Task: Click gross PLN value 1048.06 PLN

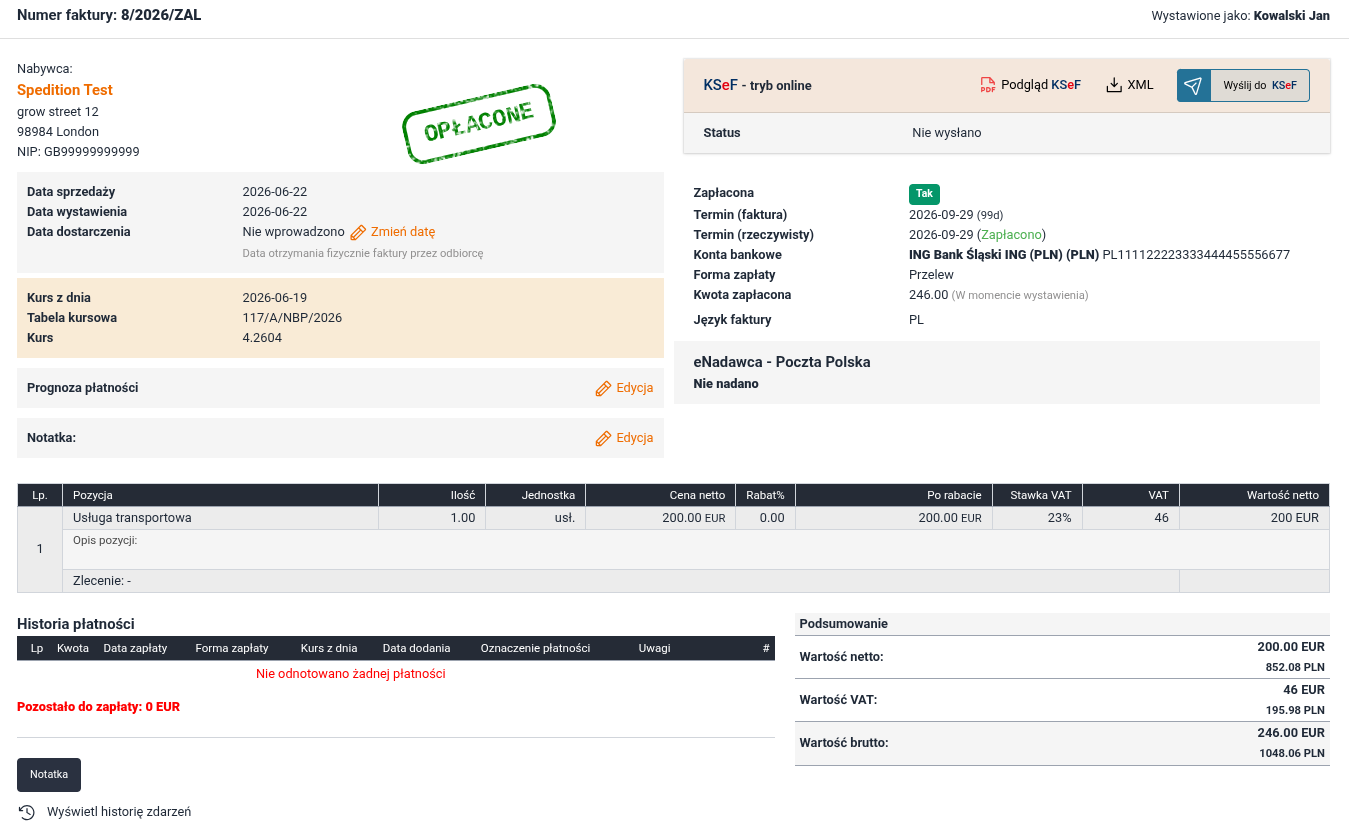Action: coord(1292,753)
